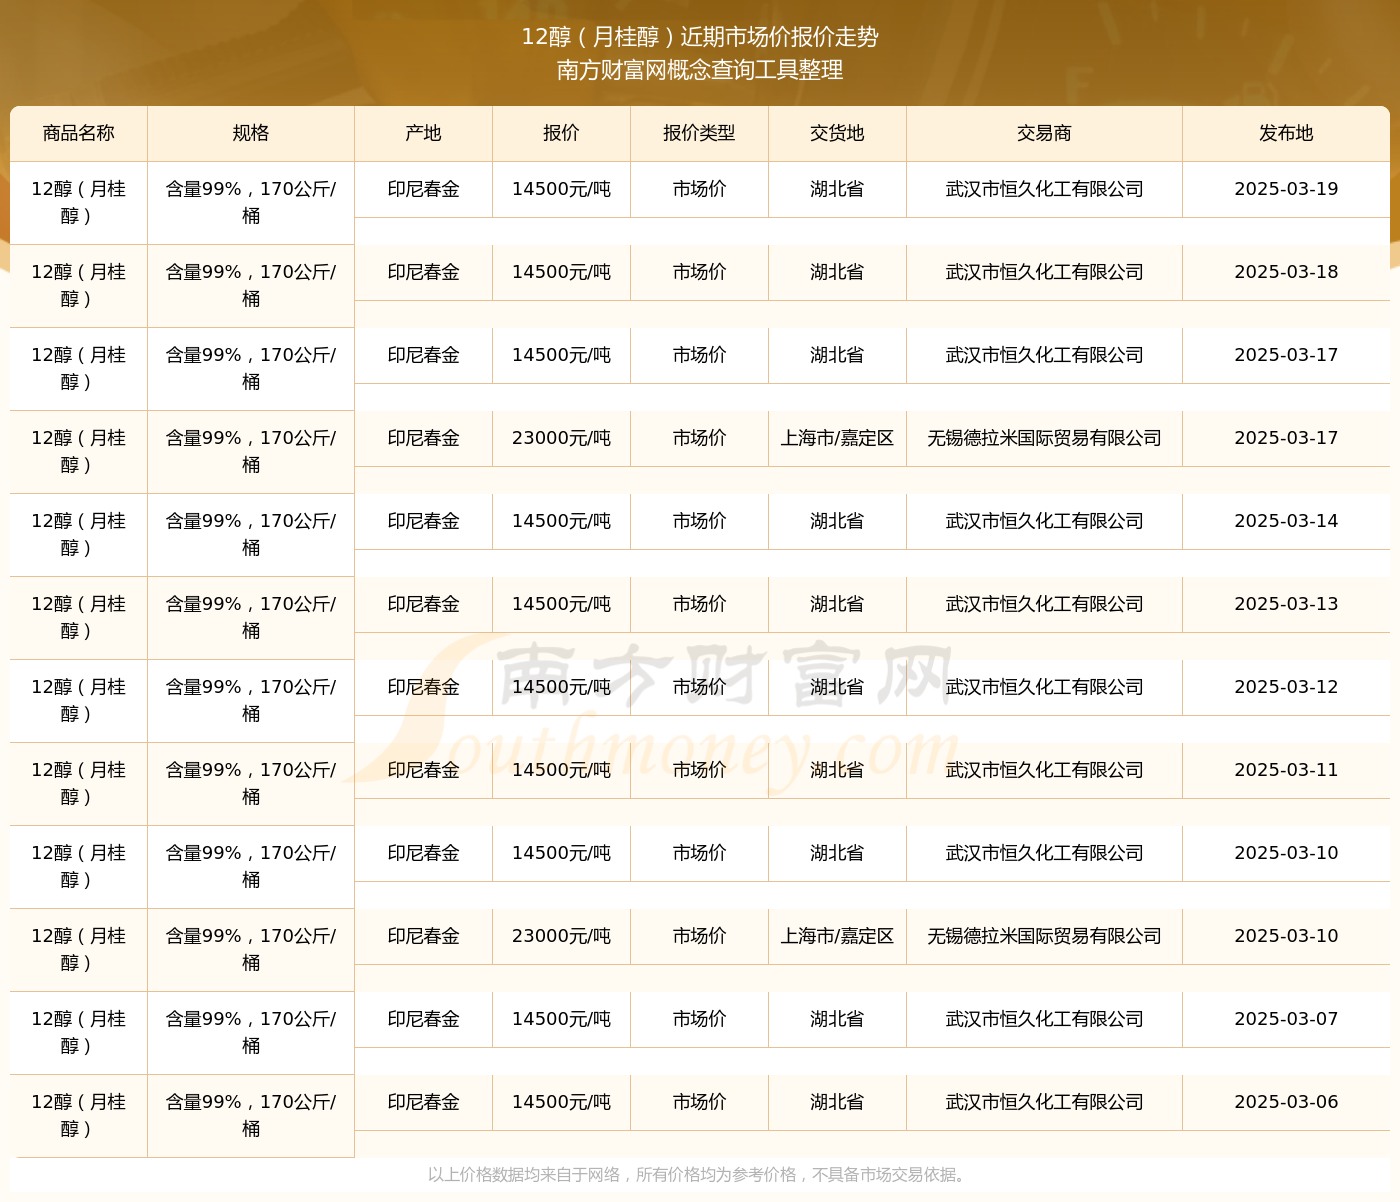
Task: Click 无锡德拉米国际贸易有限公司 in 2025-03-10 row
Action: [1044, 936]
